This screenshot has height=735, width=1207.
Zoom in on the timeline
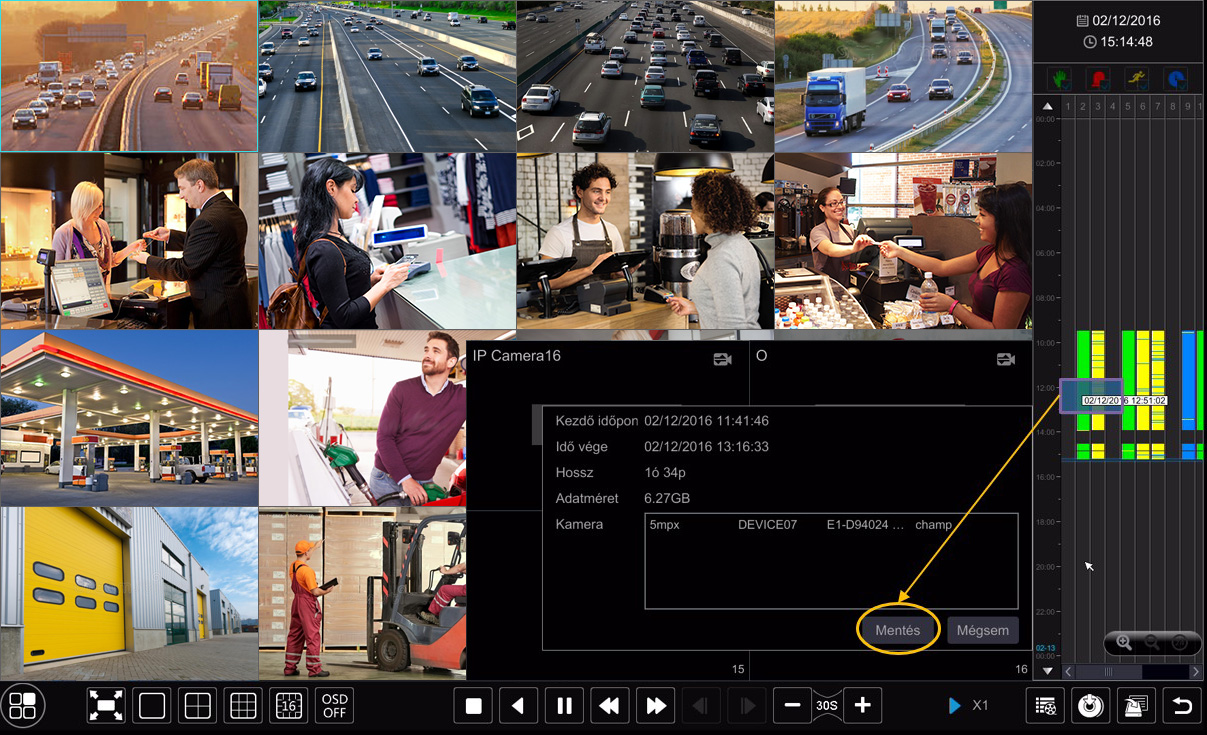[x=1124, y=643]
